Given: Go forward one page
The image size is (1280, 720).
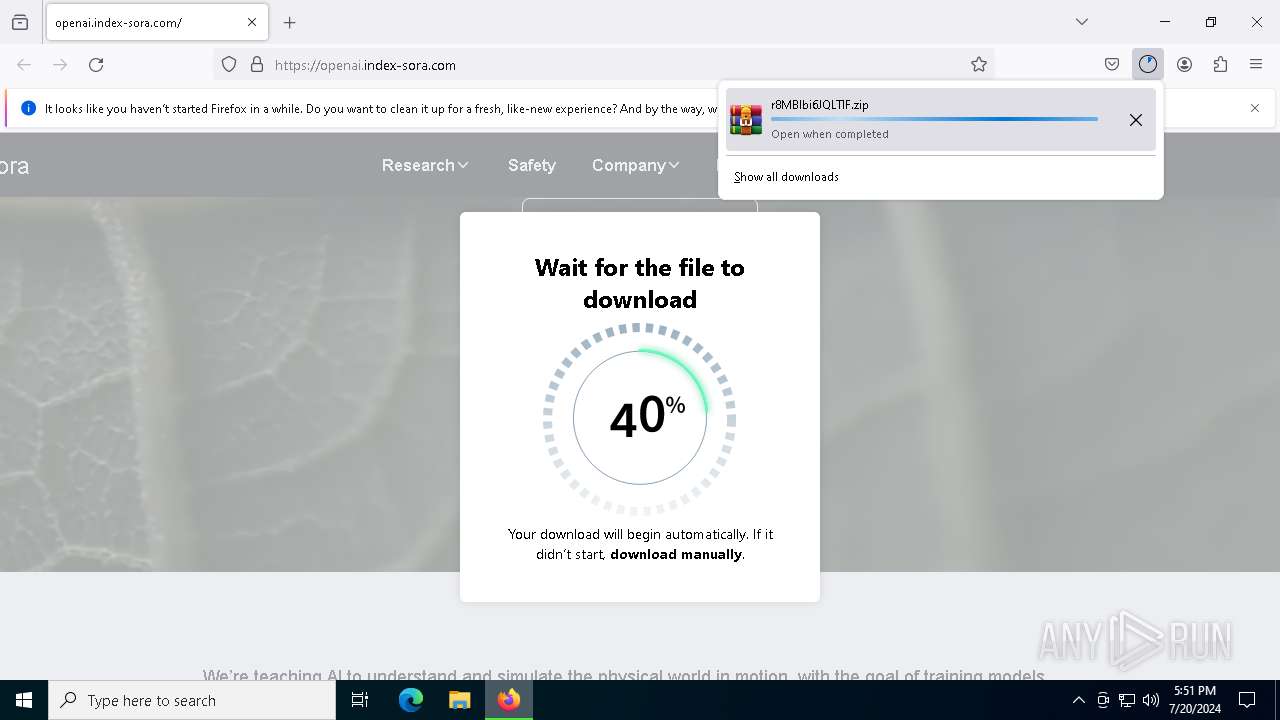Looking at the screenshot, I should pos(60,65).
